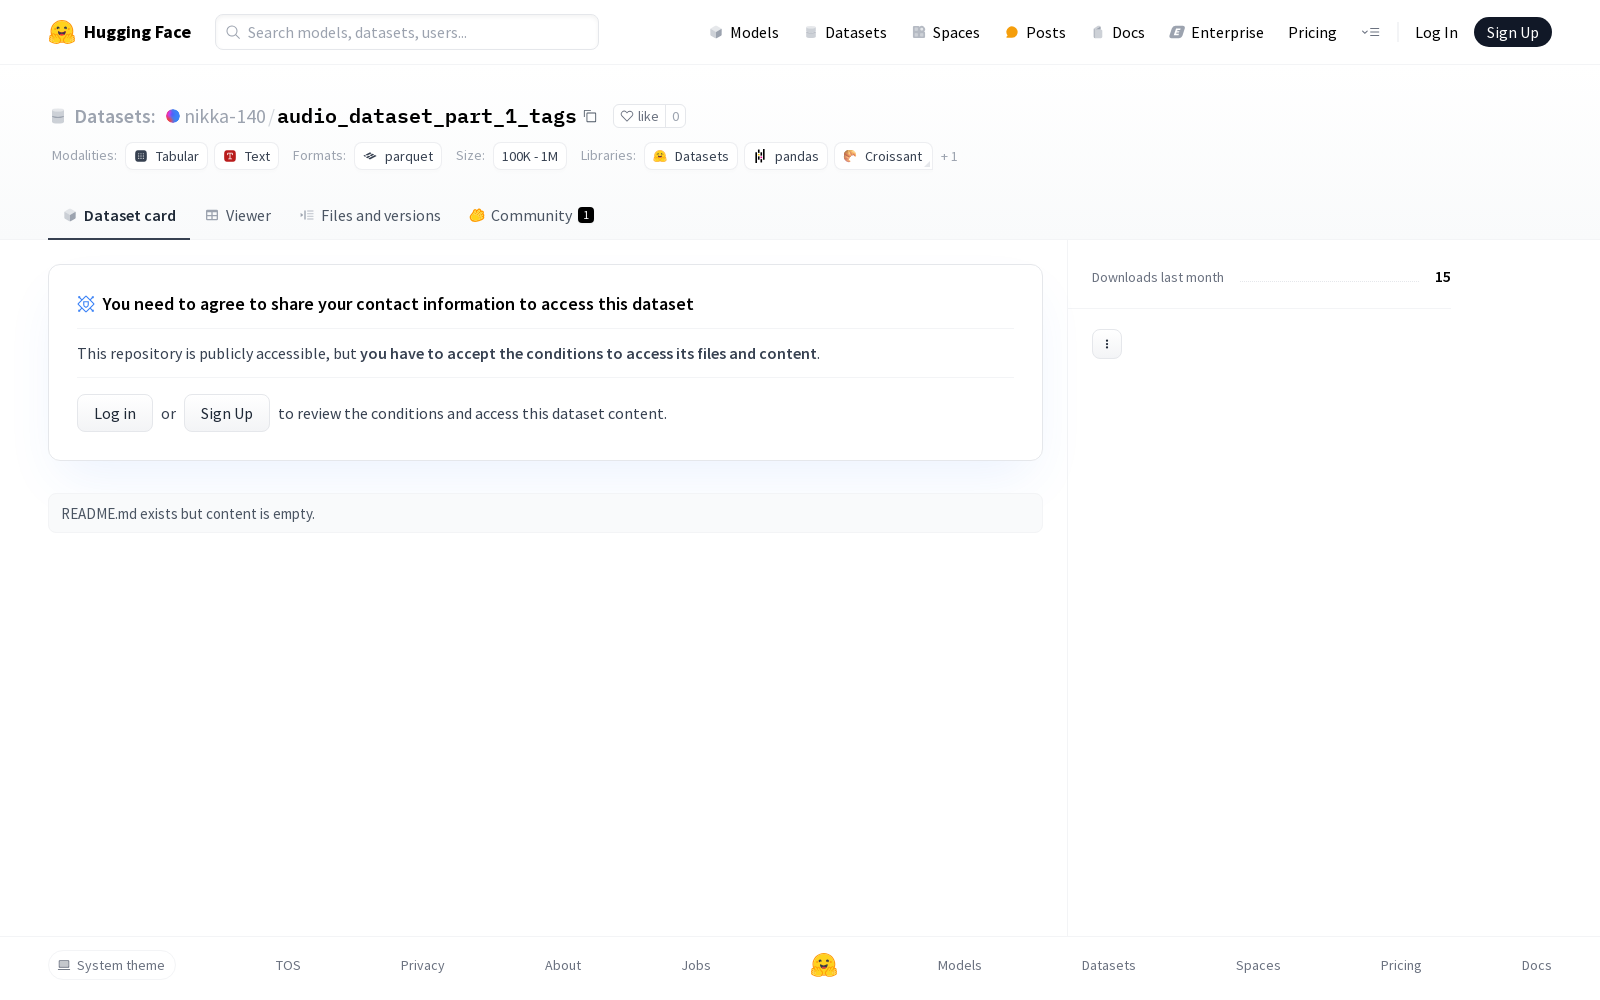This screenshot has width=1600, height=1000.
Task: Click the nikka-140 user avatar
Action: click(x=173, y=116)
